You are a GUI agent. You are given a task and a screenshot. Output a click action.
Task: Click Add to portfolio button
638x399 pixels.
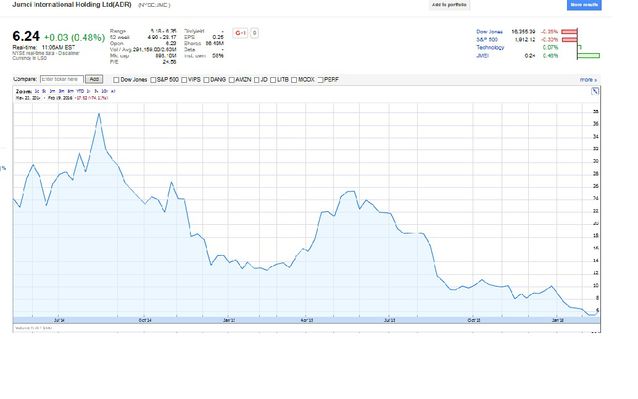click(x=449, y=5)
